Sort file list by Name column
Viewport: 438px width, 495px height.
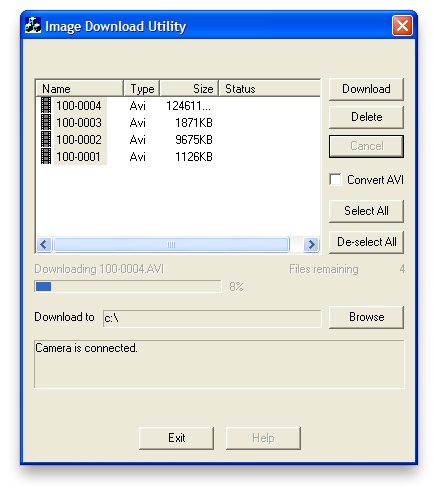pos(79,89)
